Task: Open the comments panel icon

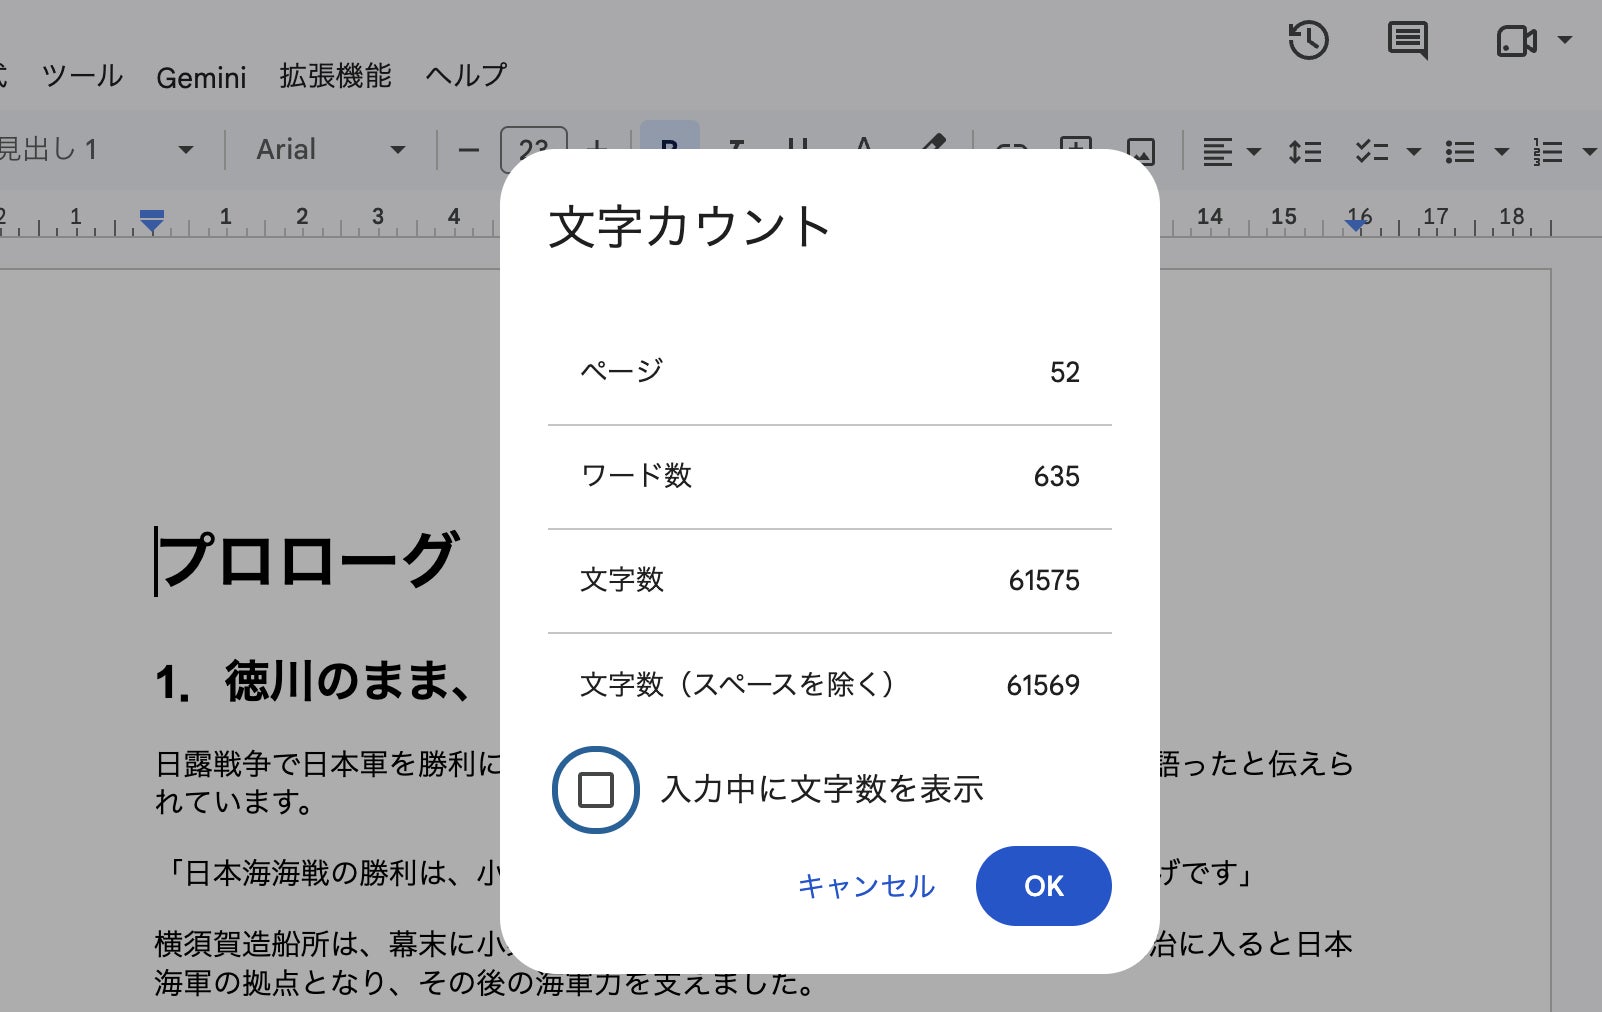Action: click(x=1408, y=41)
